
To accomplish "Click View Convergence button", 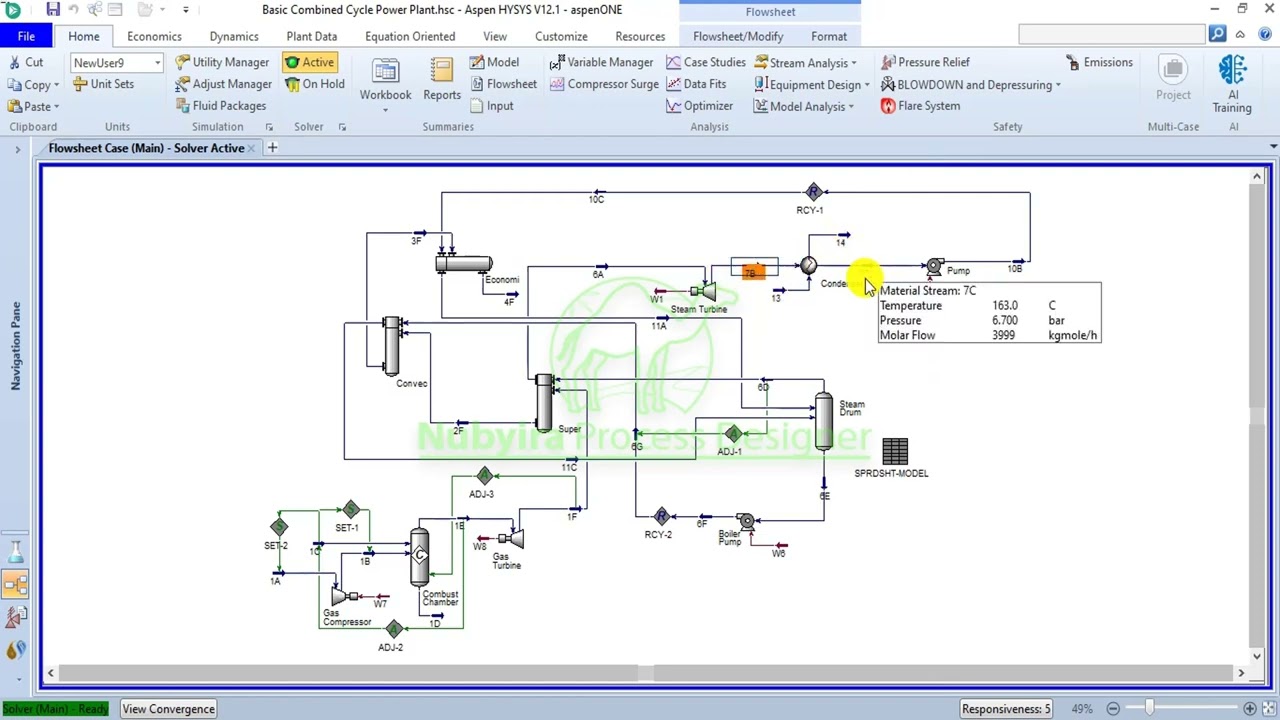I will point(168,709).
